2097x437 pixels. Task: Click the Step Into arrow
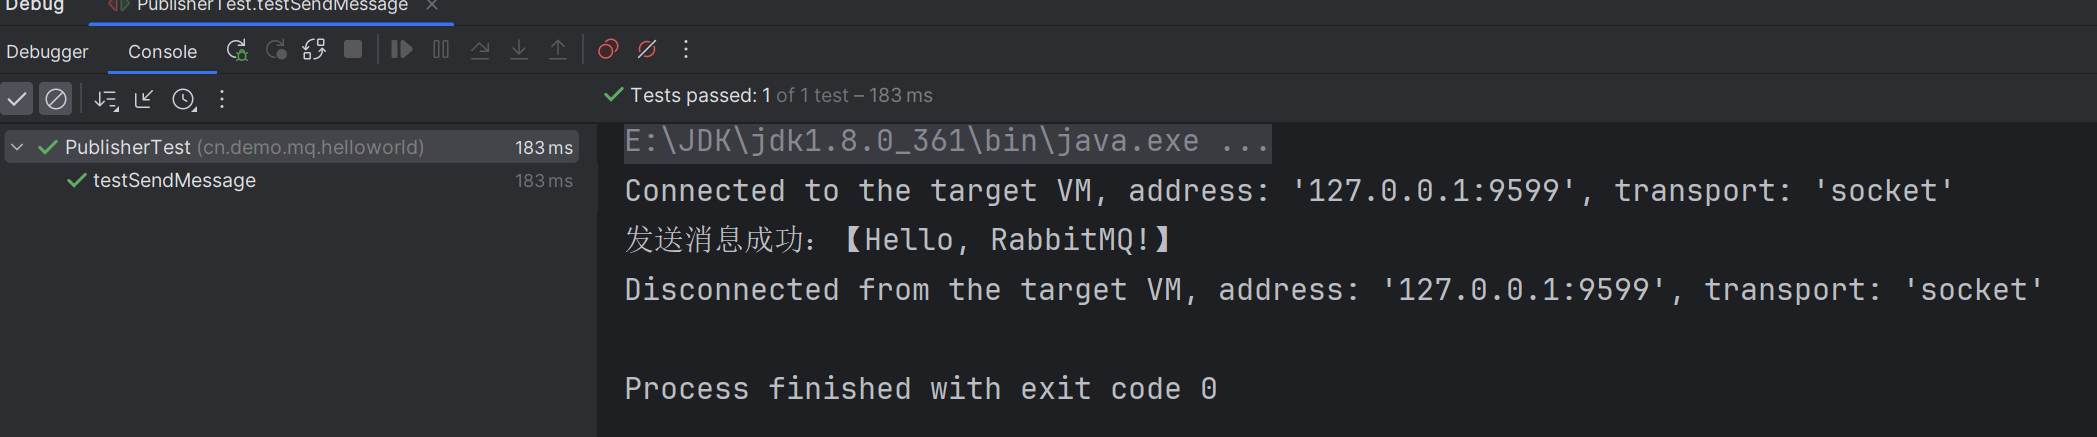(x=519, y=50)
